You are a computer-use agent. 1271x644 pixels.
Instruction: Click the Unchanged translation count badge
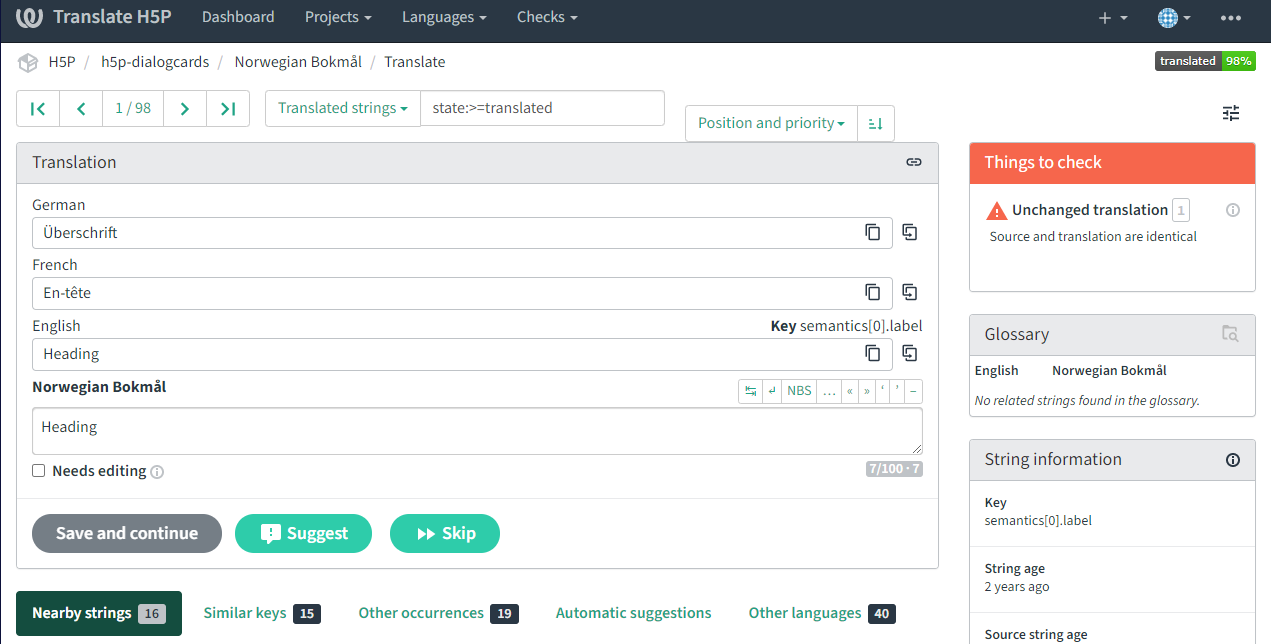(x=1181, y=210)
